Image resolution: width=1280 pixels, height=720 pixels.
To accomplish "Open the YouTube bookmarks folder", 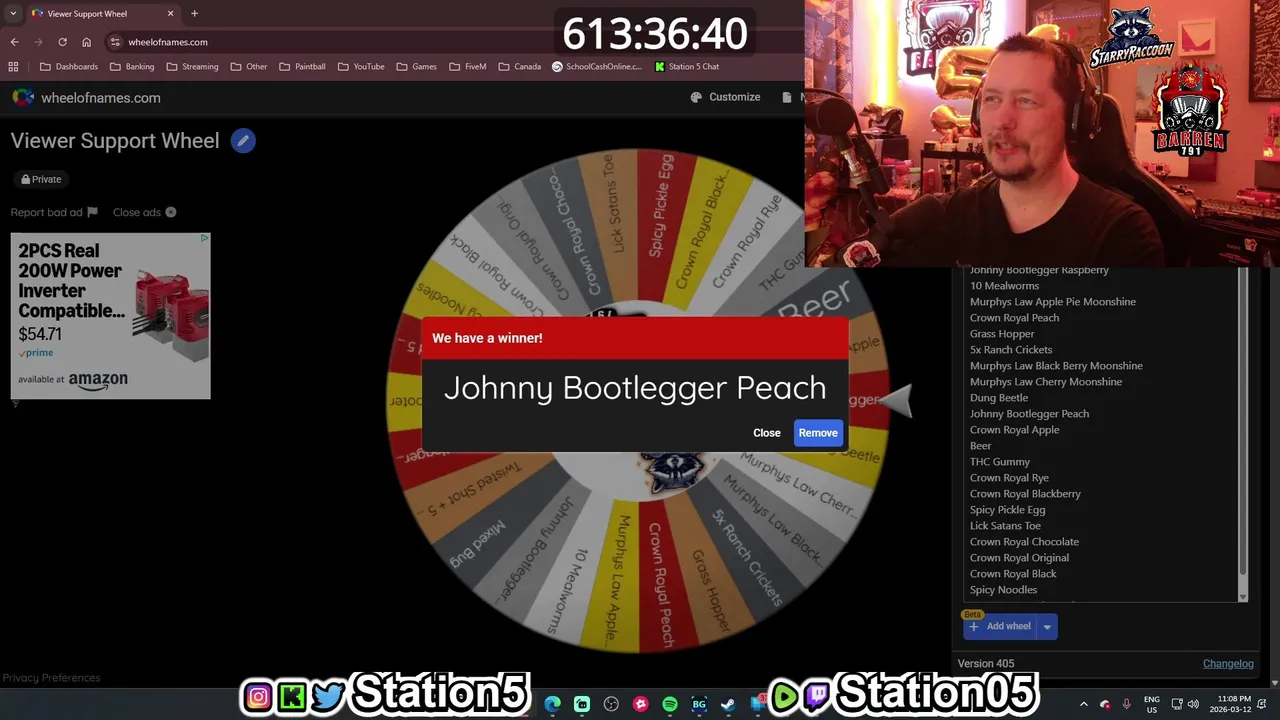I will click(361, 67).
